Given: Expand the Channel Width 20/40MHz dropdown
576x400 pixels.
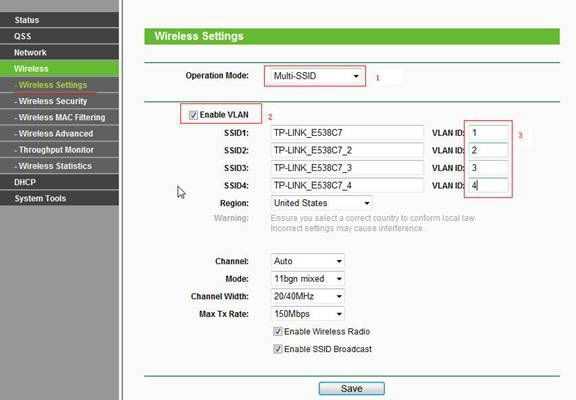Looking at the screenshot, I should click(x=308, y=296).
